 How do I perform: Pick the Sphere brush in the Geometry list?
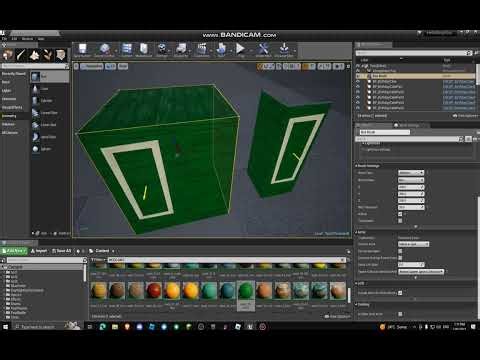(x=50, y=149)
